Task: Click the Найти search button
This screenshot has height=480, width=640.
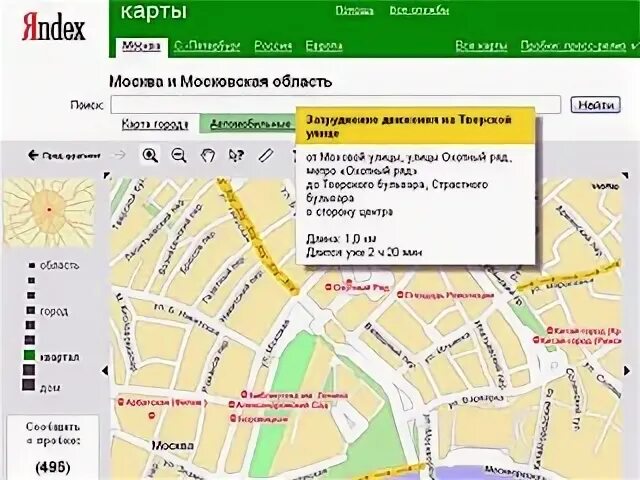Action: (596, 105)
